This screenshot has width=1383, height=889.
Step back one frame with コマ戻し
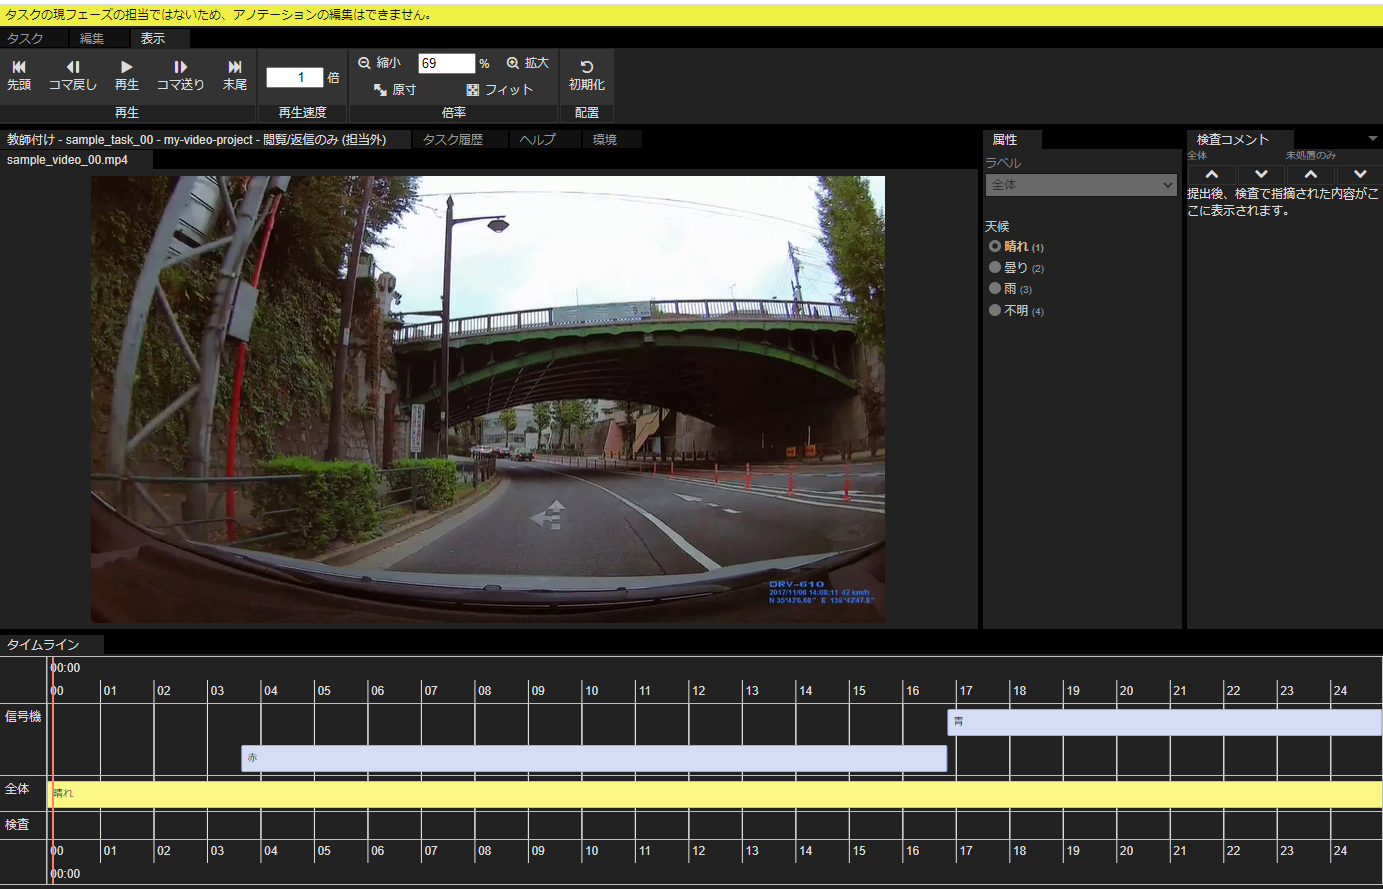point(72,75)
